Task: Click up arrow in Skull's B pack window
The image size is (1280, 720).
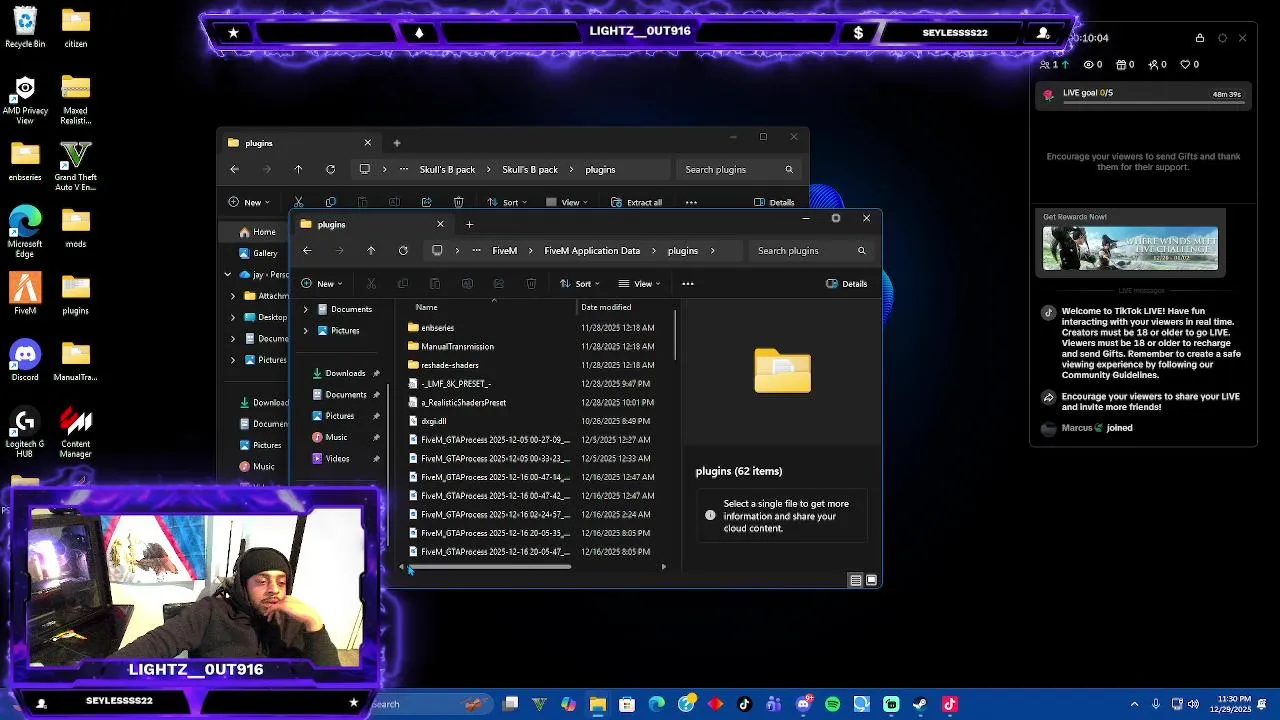Action: click(298, 170)
